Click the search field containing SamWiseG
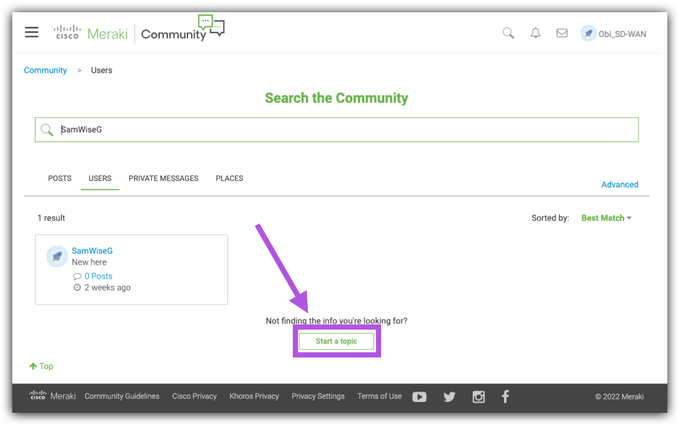The height and width of the screenshot is (424, 682). (x=340, y=130)
